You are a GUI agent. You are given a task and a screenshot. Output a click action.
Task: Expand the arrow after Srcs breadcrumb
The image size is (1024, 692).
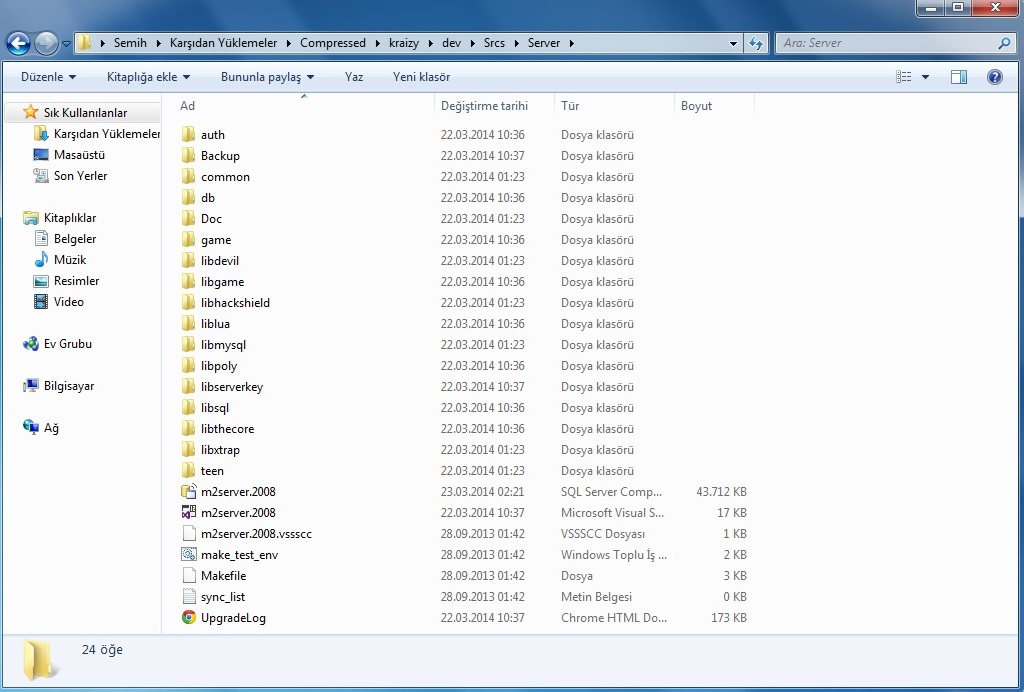coord(515,43)
